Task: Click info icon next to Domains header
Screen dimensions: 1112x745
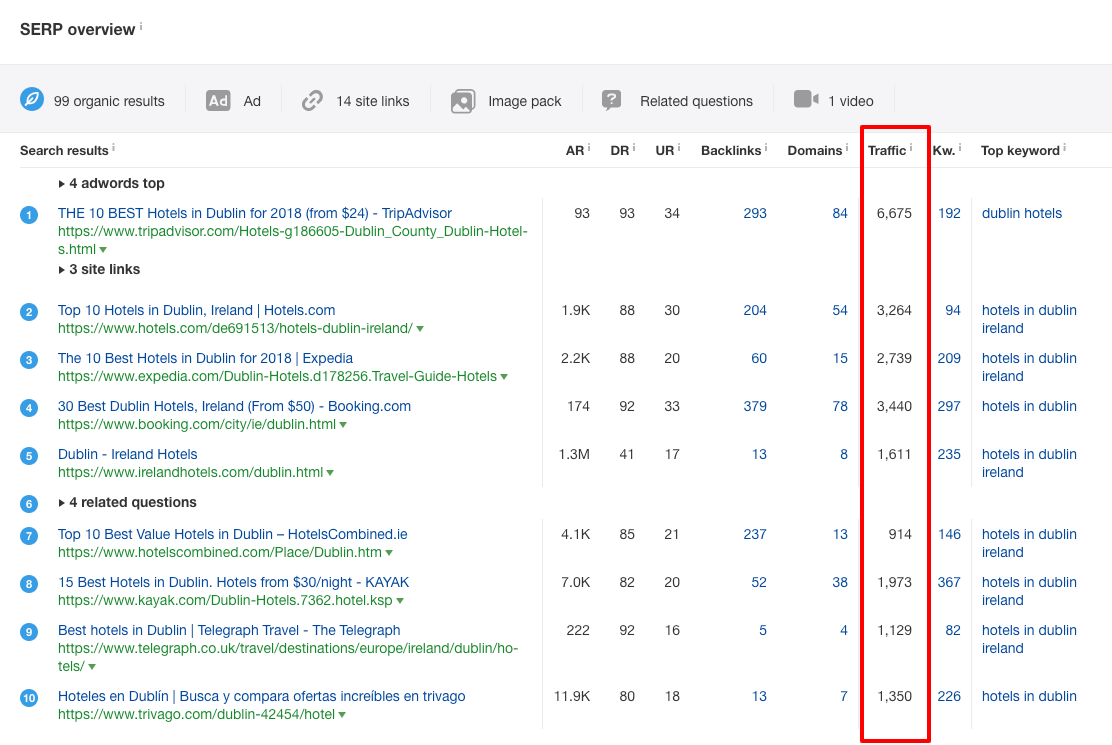Action: [x=847, y=147]
